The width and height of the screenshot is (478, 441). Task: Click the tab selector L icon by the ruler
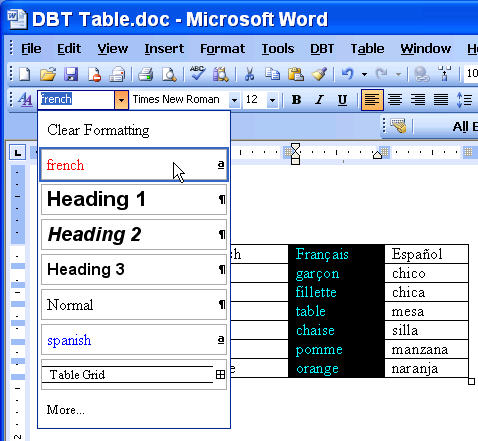pos(17,153)
